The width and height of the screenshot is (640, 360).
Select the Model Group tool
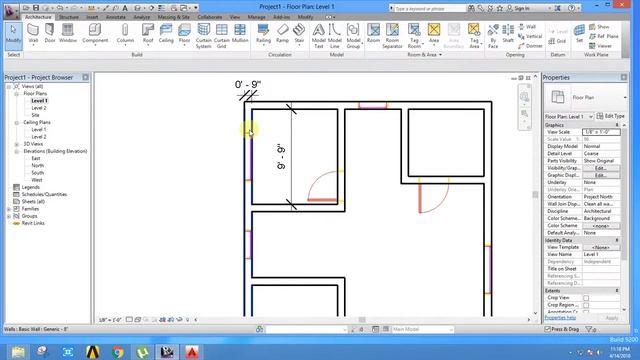point(353,36)
